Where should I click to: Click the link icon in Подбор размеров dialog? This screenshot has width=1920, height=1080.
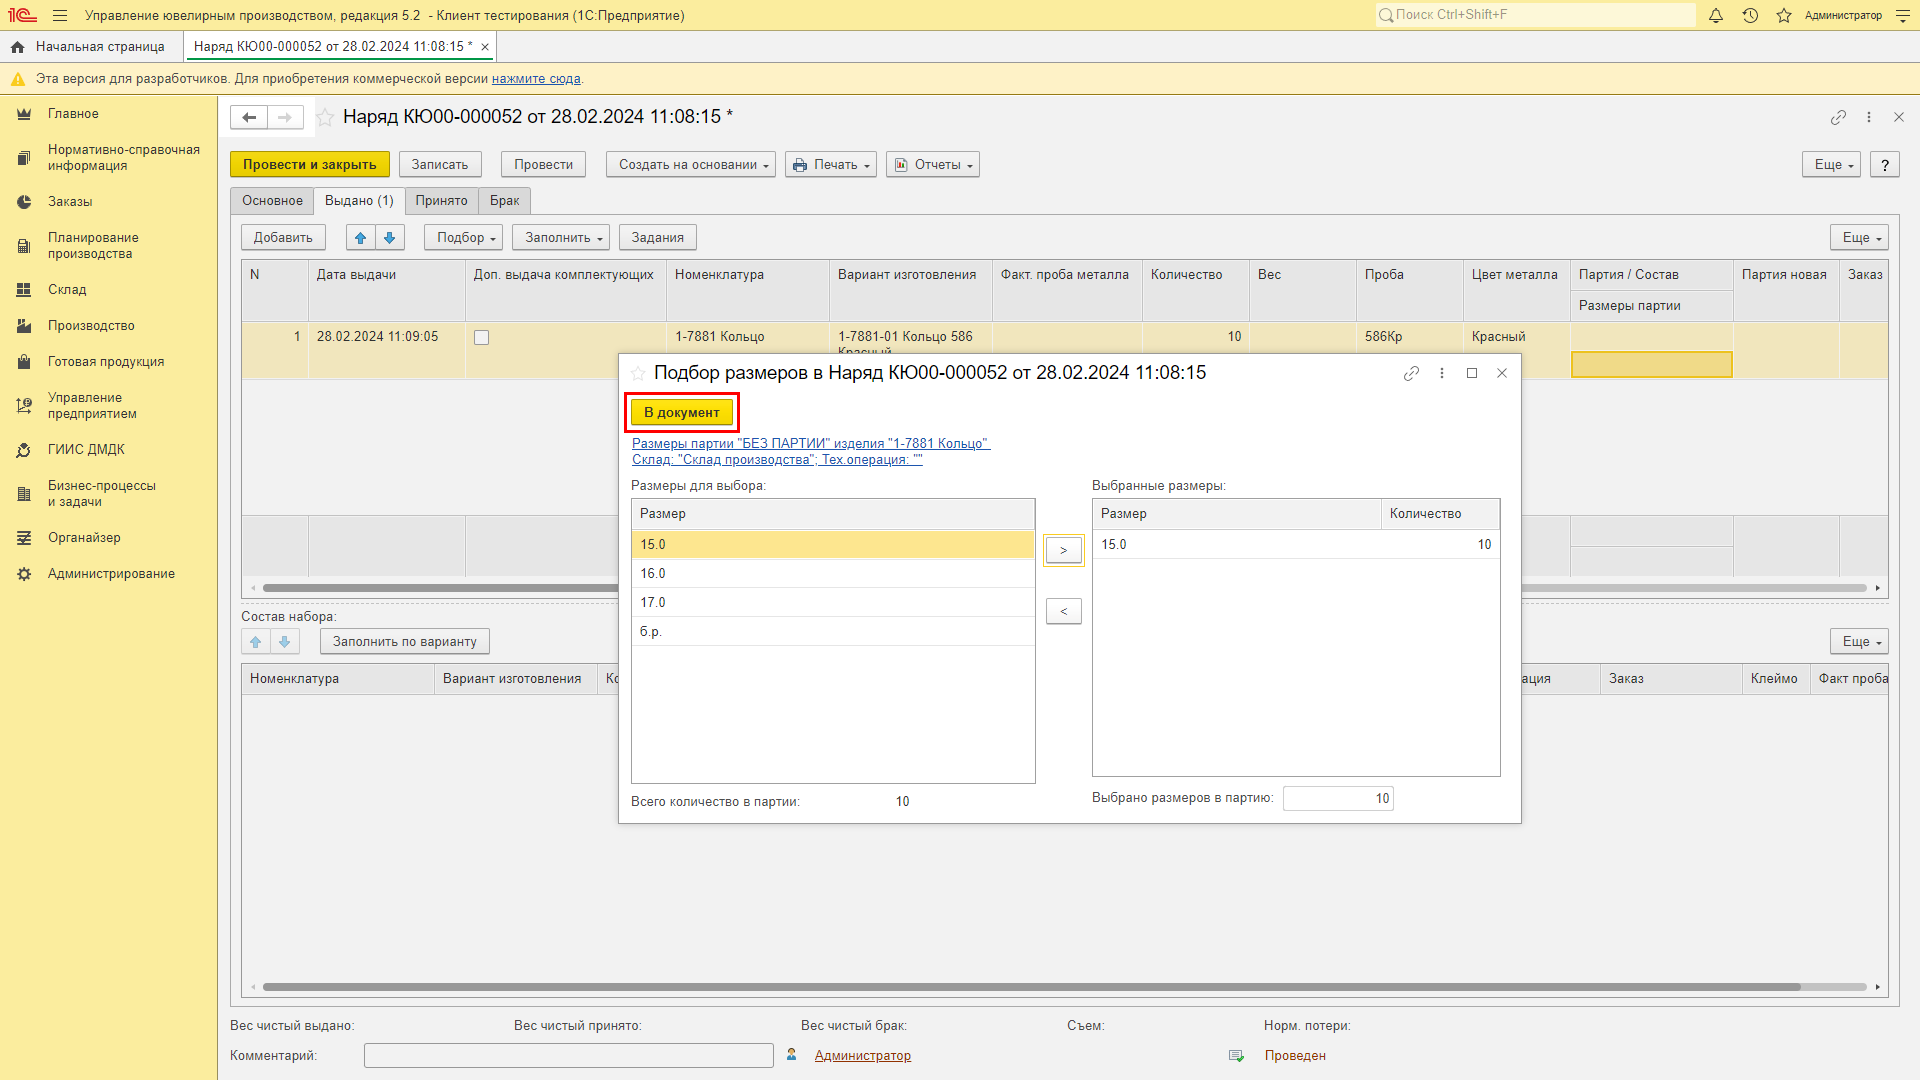pos(1411,373)
